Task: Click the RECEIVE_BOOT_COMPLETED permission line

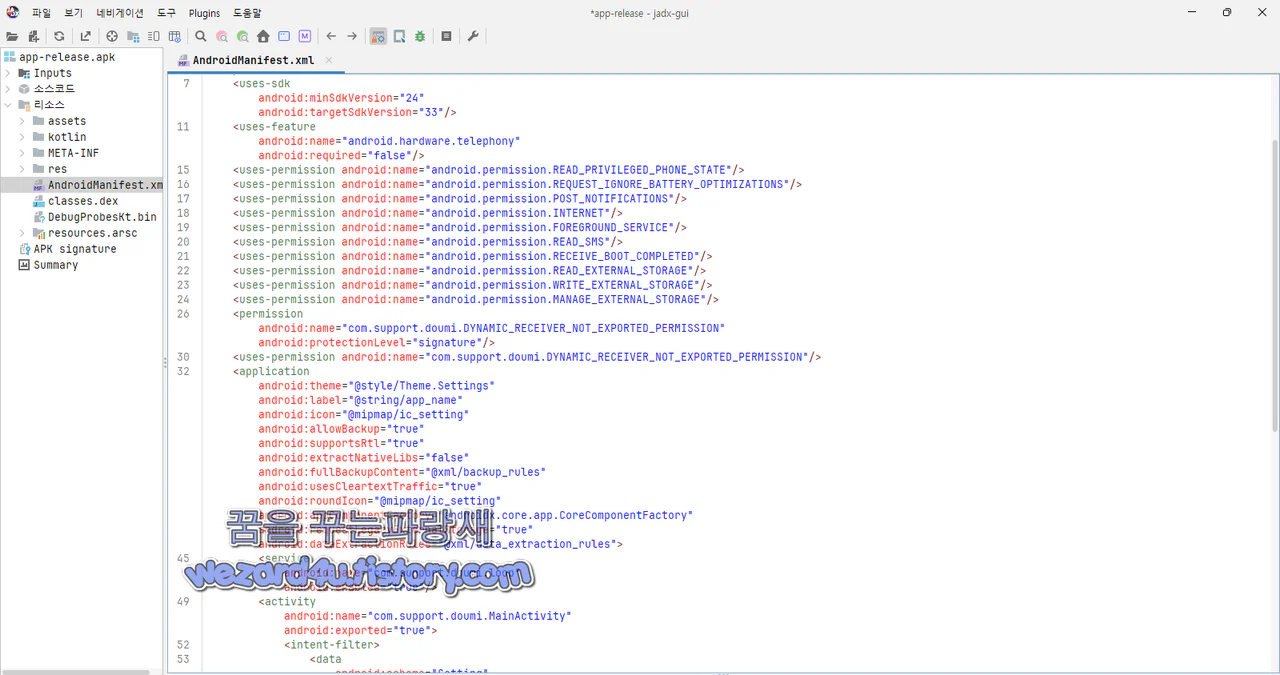Action: pos(473,256)
